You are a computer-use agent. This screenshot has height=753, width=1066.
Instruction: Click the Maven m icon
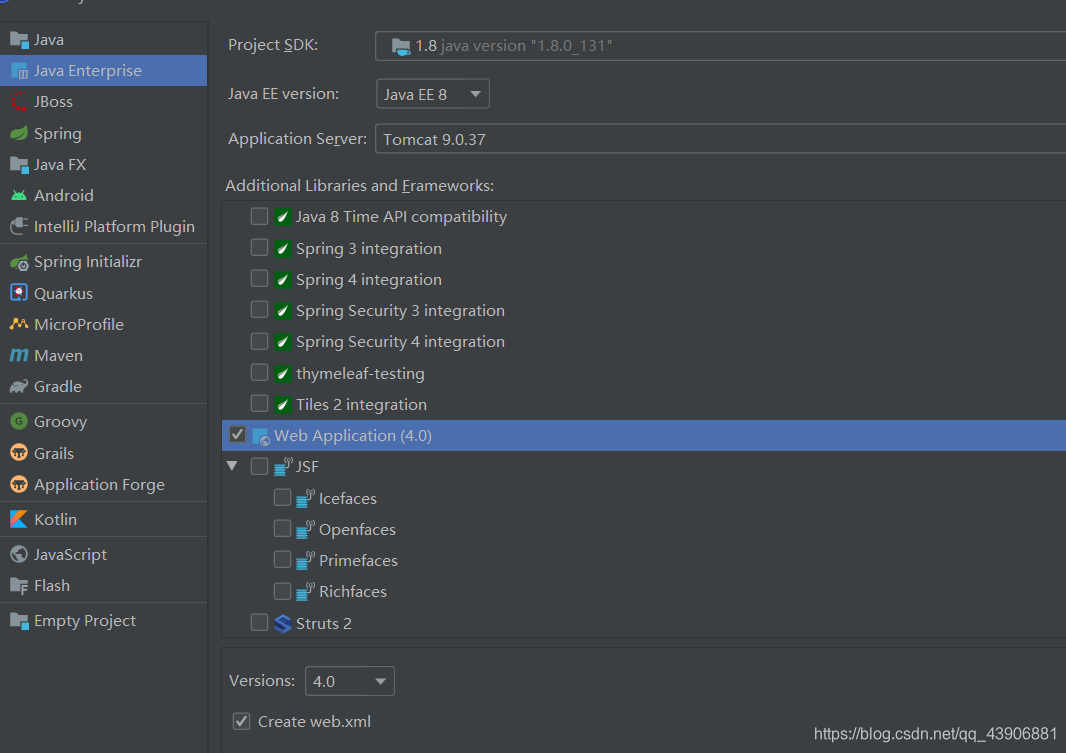coord(19,355)
